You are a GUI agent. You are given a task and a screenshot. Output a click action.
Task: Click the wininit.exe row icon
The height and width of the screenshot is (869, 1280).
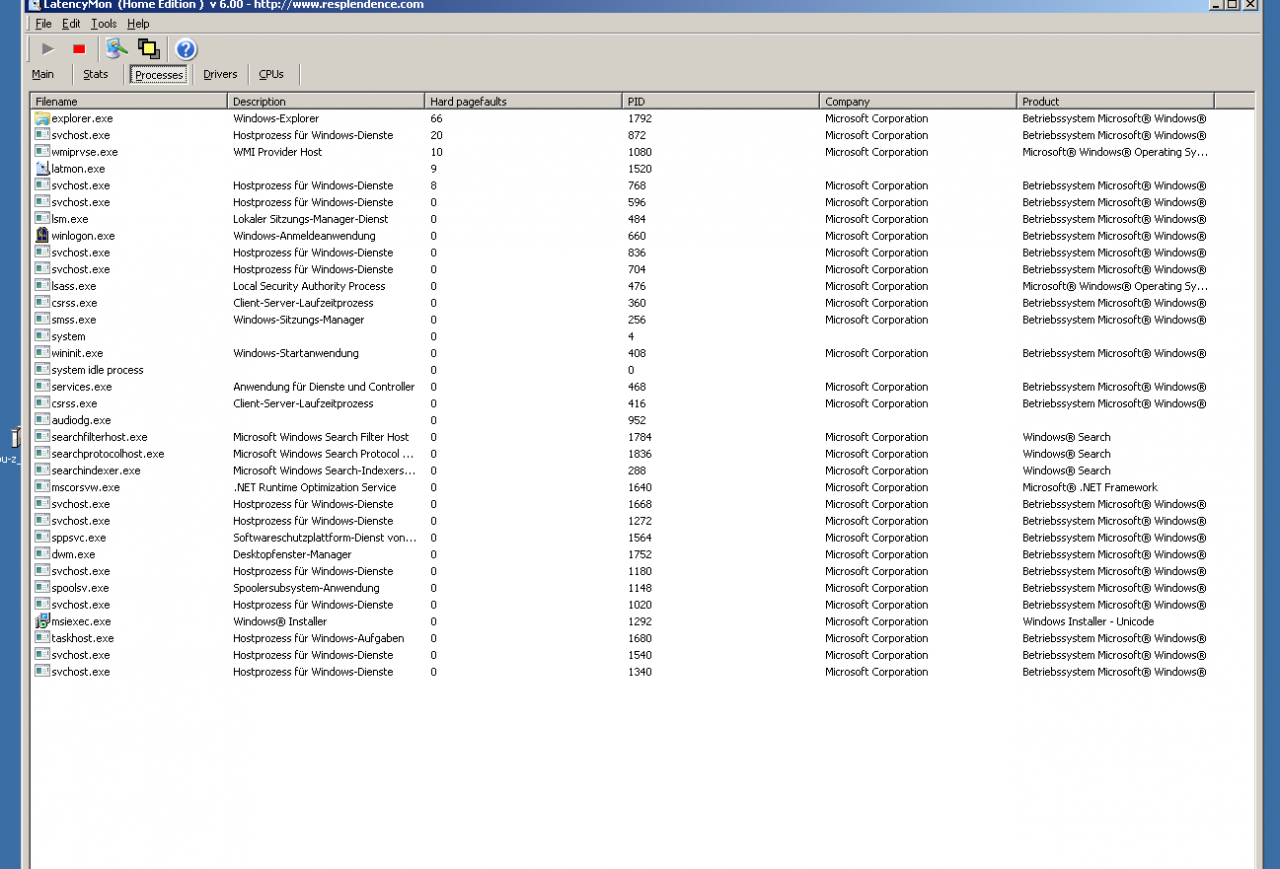click(x=42, y=352)
